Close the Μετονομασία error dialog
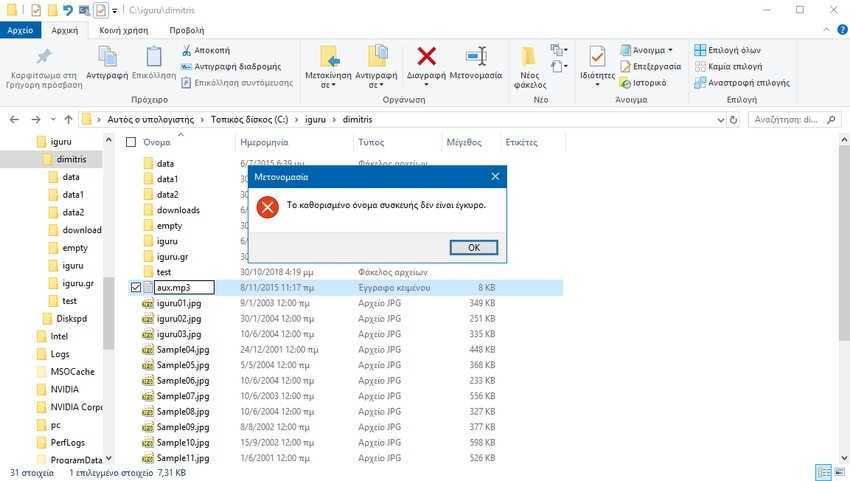This screenshot has height=481, width=850. pyautogui.click(x=495, y=177)
